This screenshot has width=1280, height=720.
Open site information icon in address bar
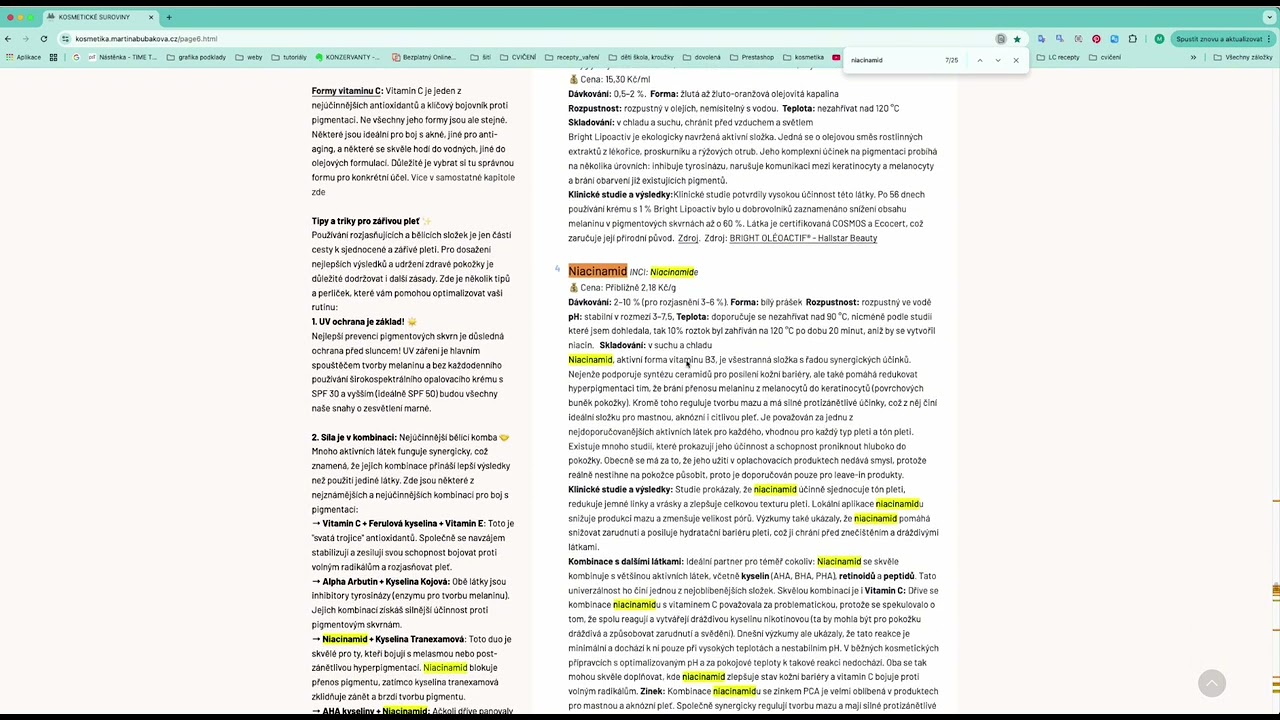tap(65, 39)
